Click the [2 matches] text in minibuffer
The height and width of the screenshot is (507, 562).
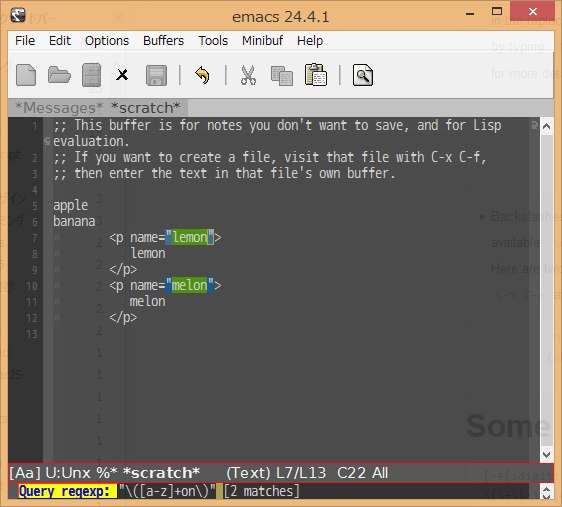[x=262, y=491]
